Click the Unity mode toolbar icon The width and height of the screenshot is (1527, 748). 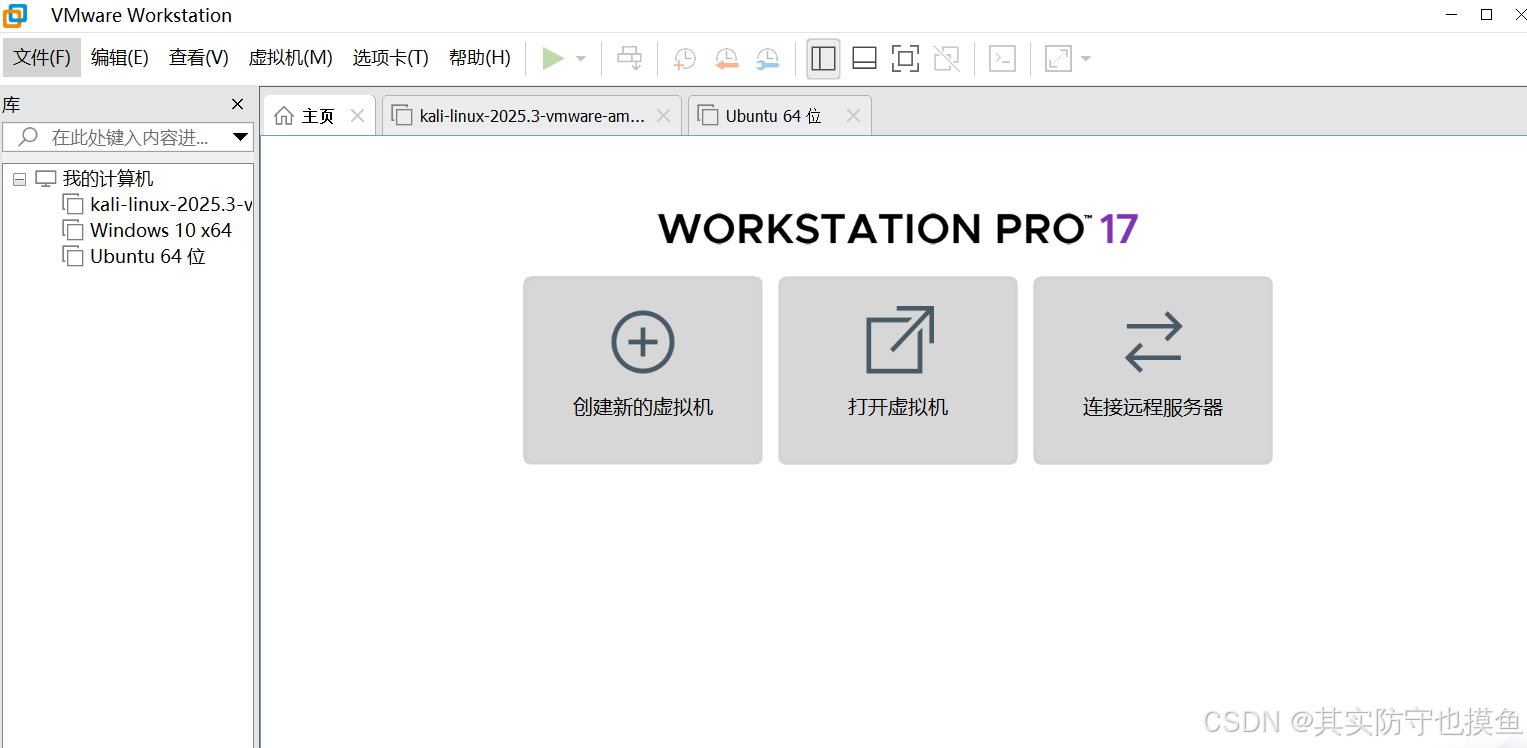(x=946, y=58)
